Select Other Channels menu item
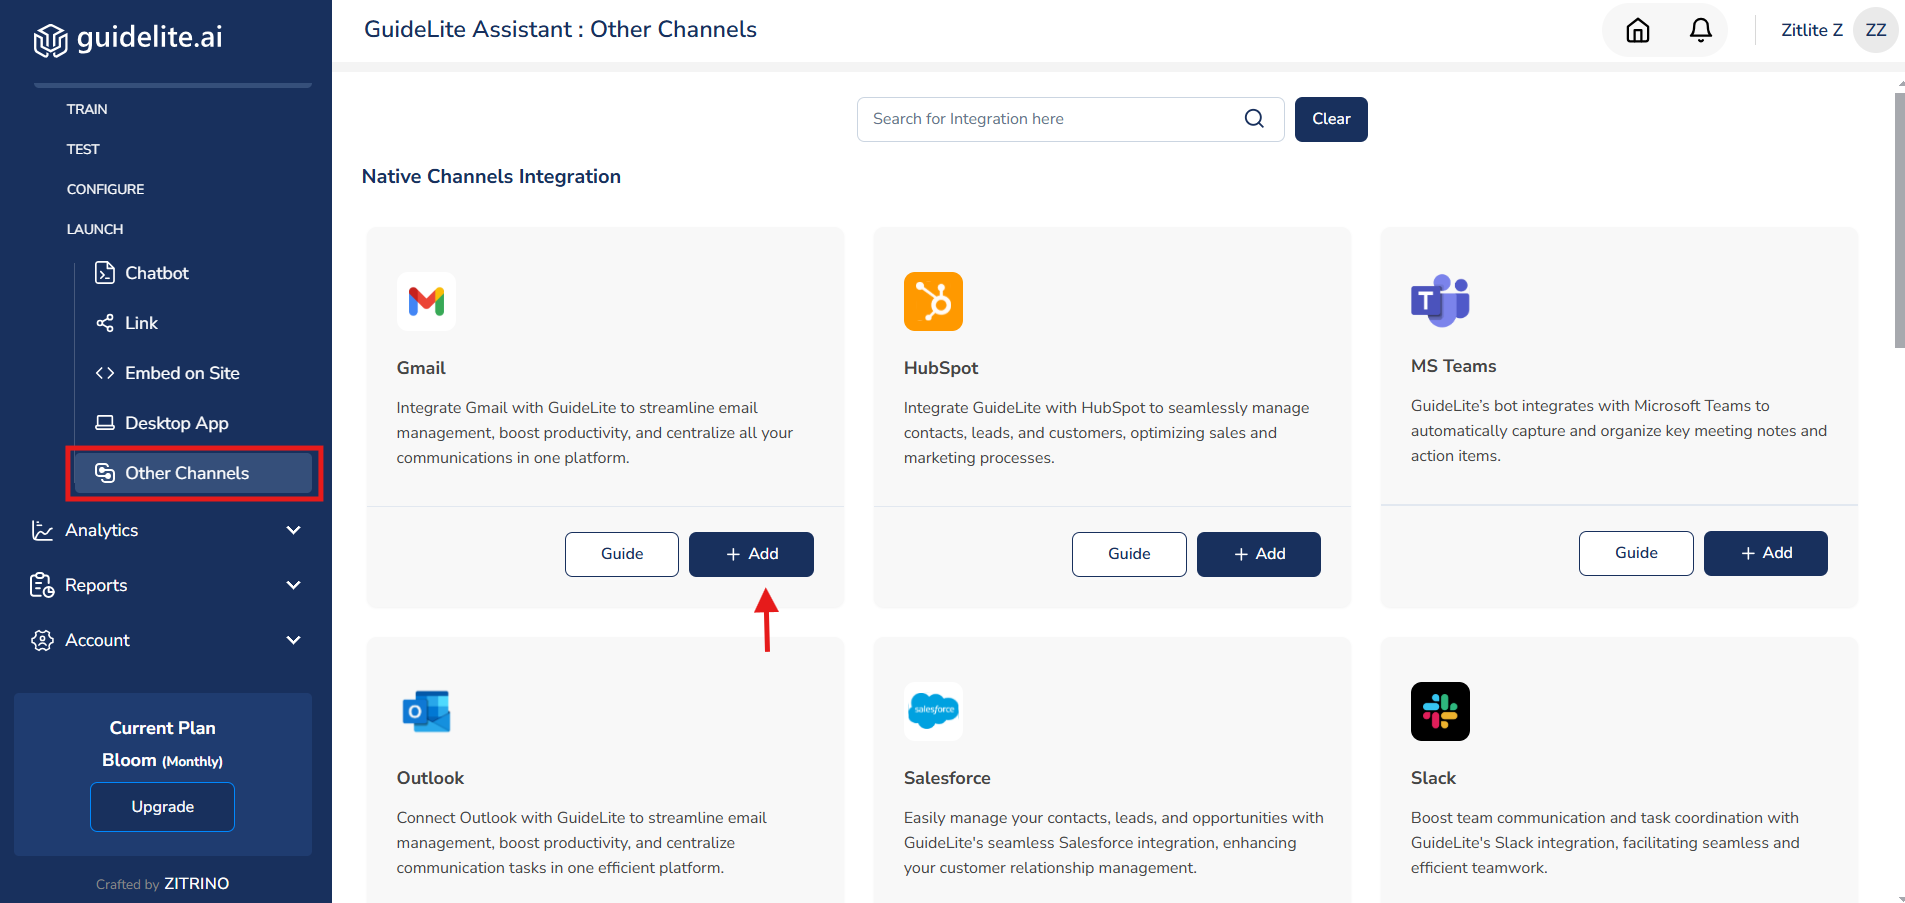Viewport: 1905px width, 903px height. click(192, 473)
